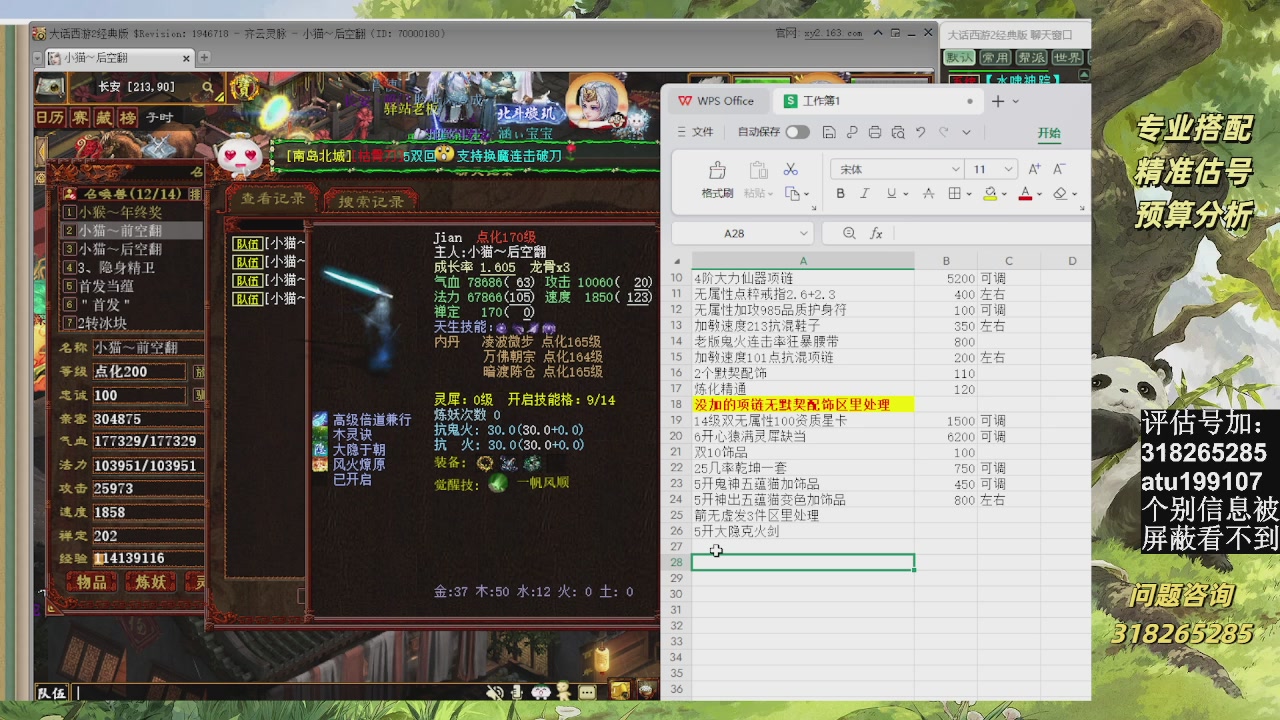Apply Bold formatting
The width and height of the screenshot is (1280, 720).
840,194
